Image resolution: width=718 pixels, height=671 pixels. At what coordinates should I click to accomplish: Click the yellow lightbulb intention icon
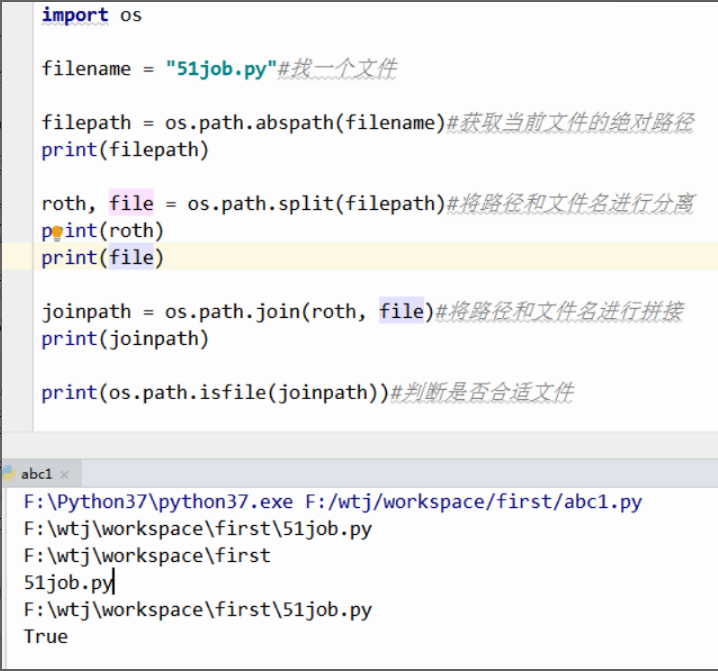click(x=57, y=233)
